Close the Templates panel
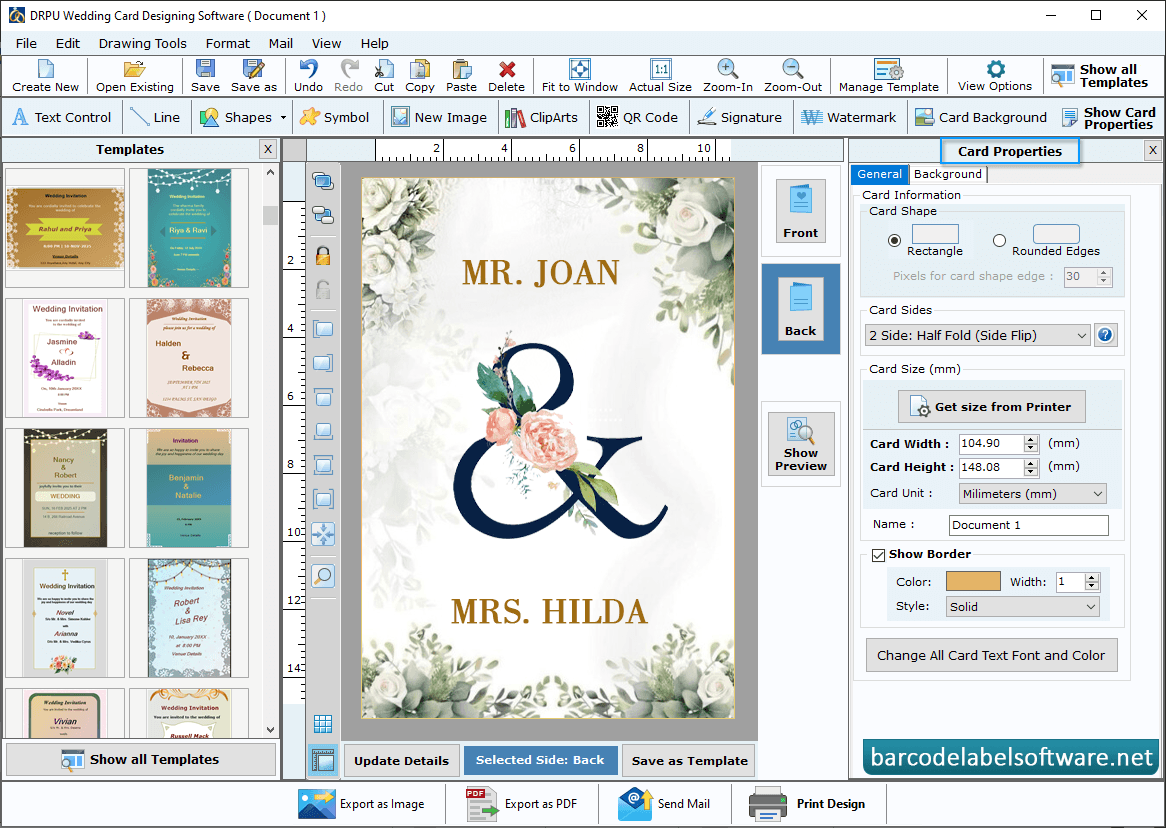This screenshot has width=1166, height=828. tap(268, 149)
